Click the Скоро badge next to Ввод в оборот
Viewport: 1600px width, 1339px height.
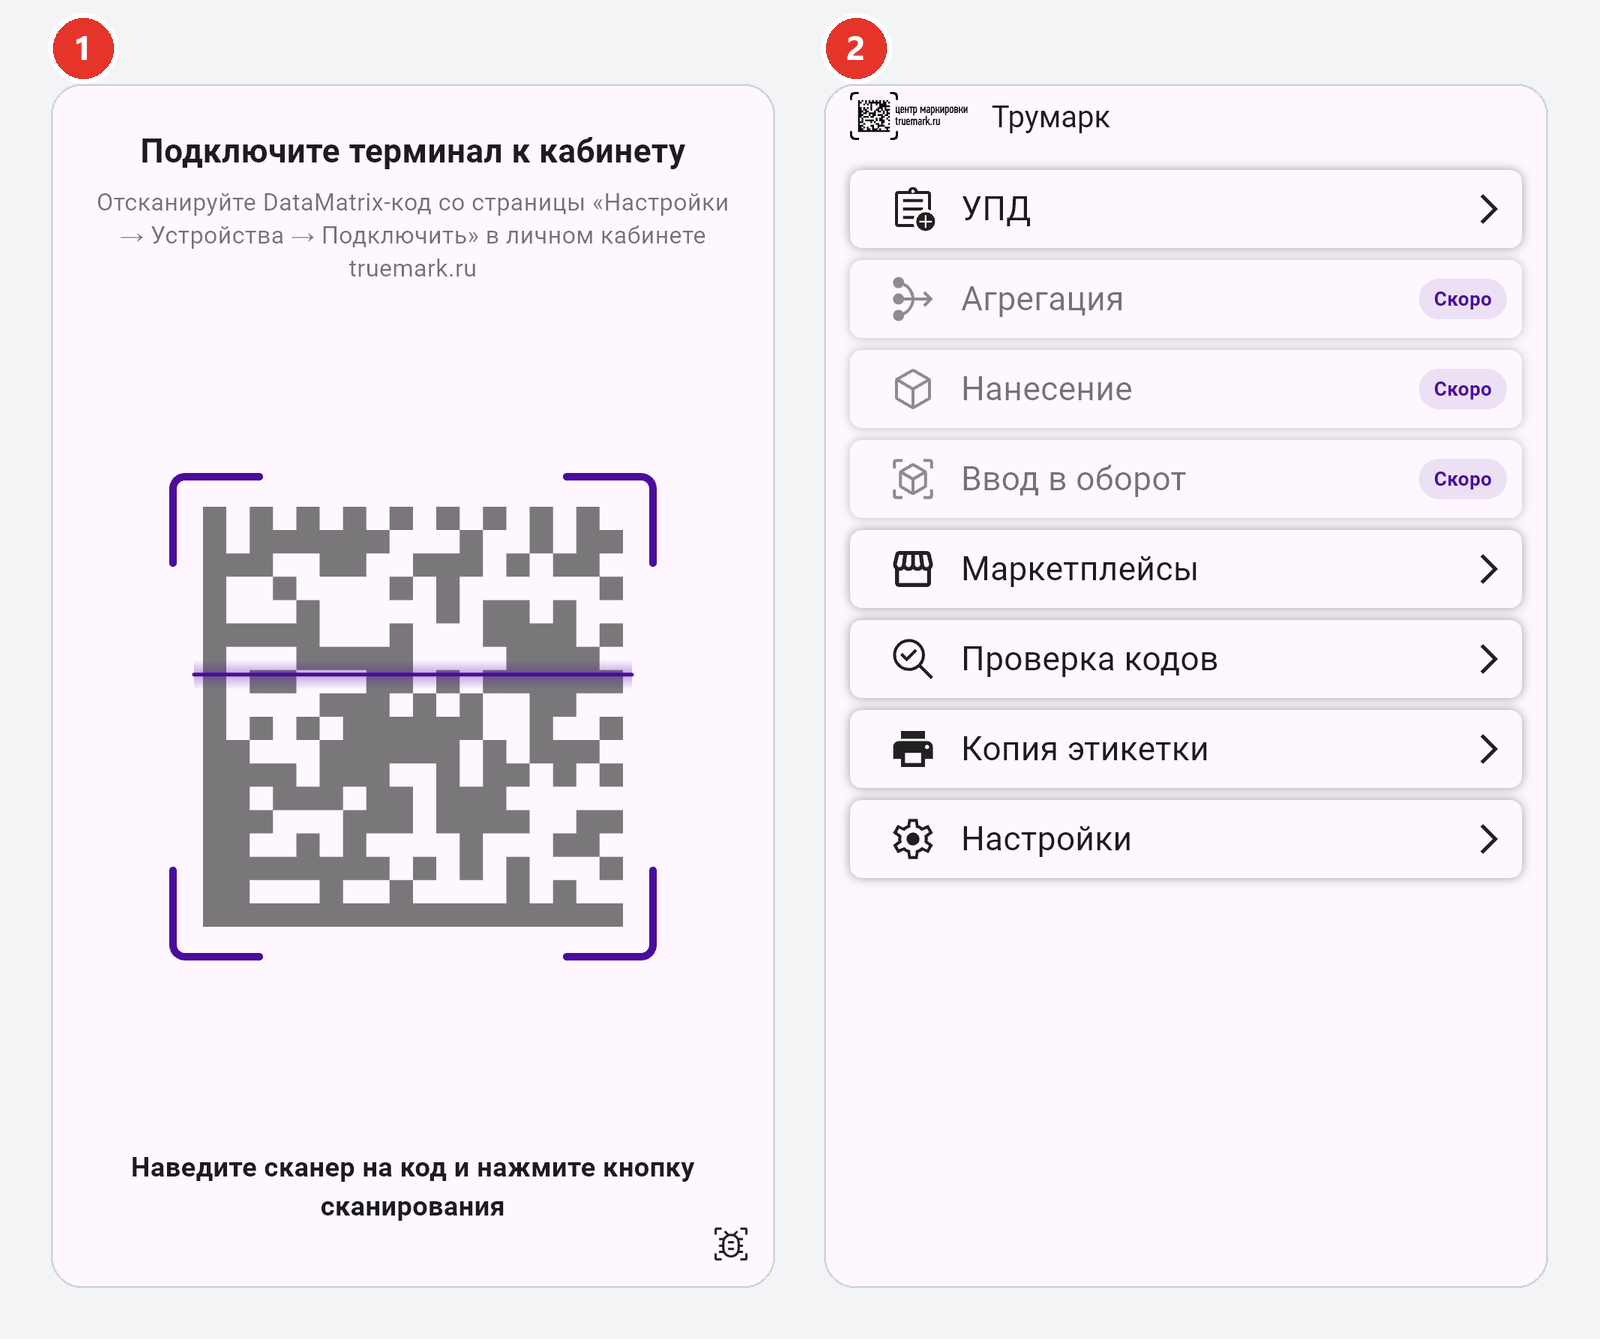click(x=1462, y=479)
